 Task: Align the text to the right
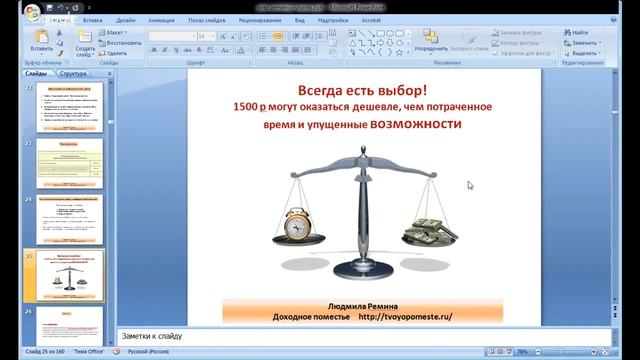click(284, 50)
